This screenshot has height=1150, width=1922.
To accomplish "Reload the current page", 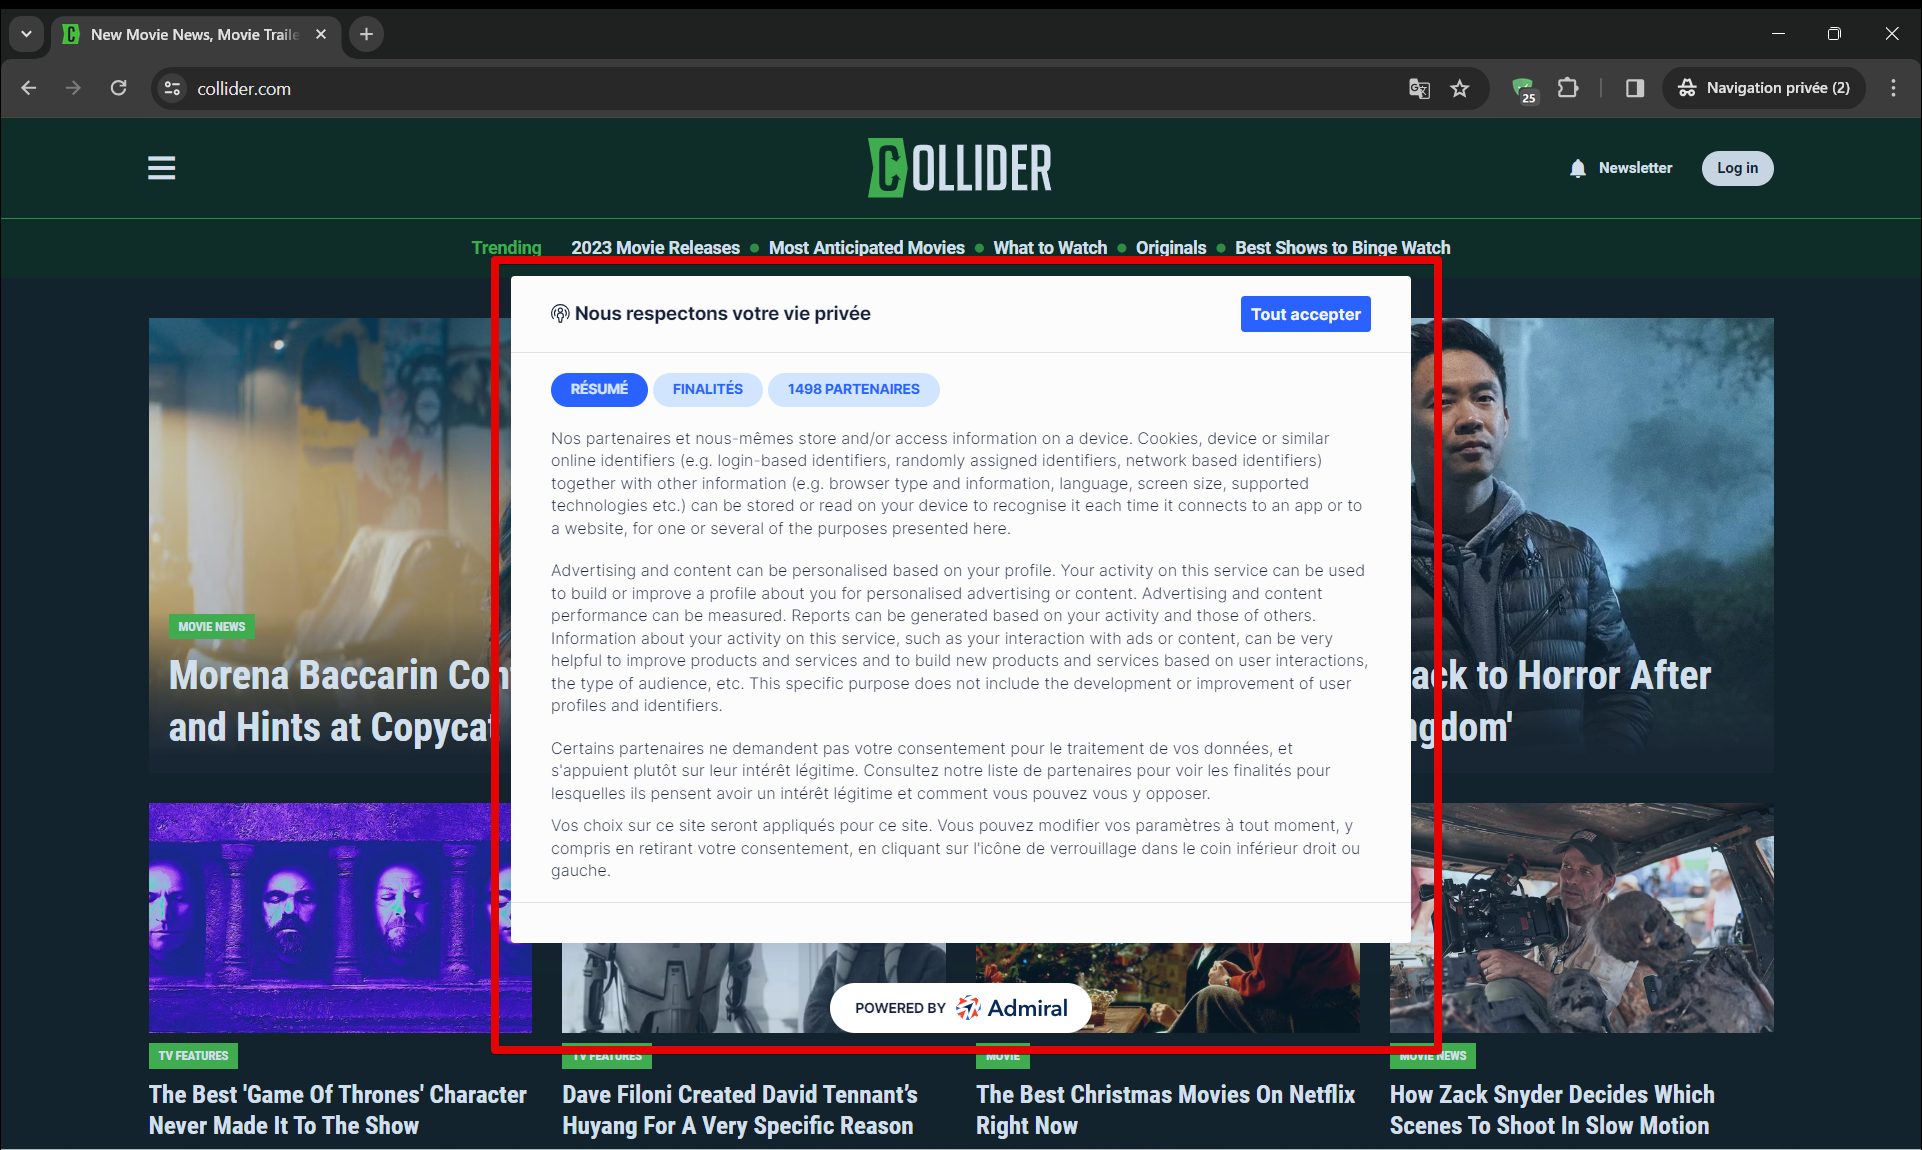I will [118, 88].
